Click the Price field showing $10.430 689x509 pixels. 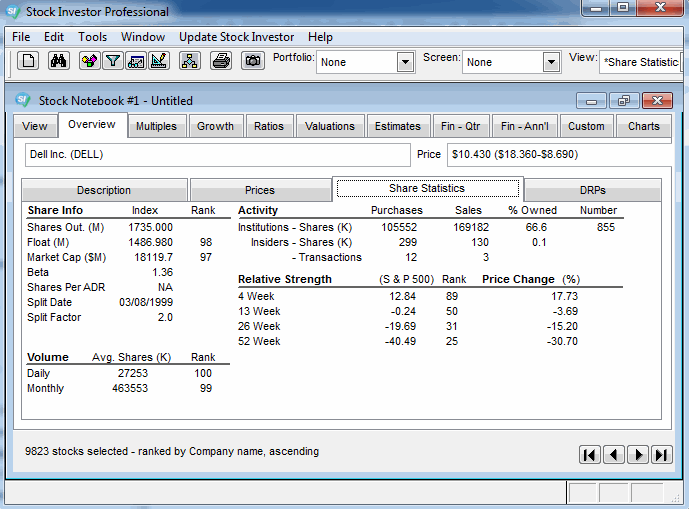click(x=559, y=155)
